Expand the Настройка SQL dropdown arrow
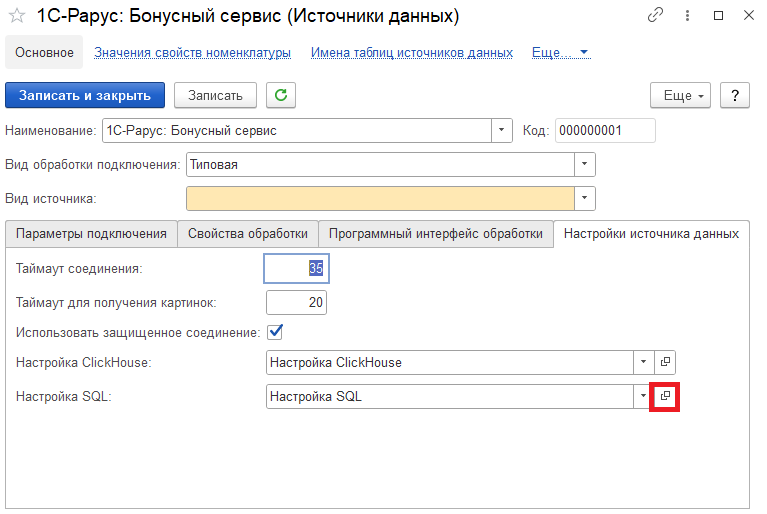 pyautogui.click(x=642, y=396)
